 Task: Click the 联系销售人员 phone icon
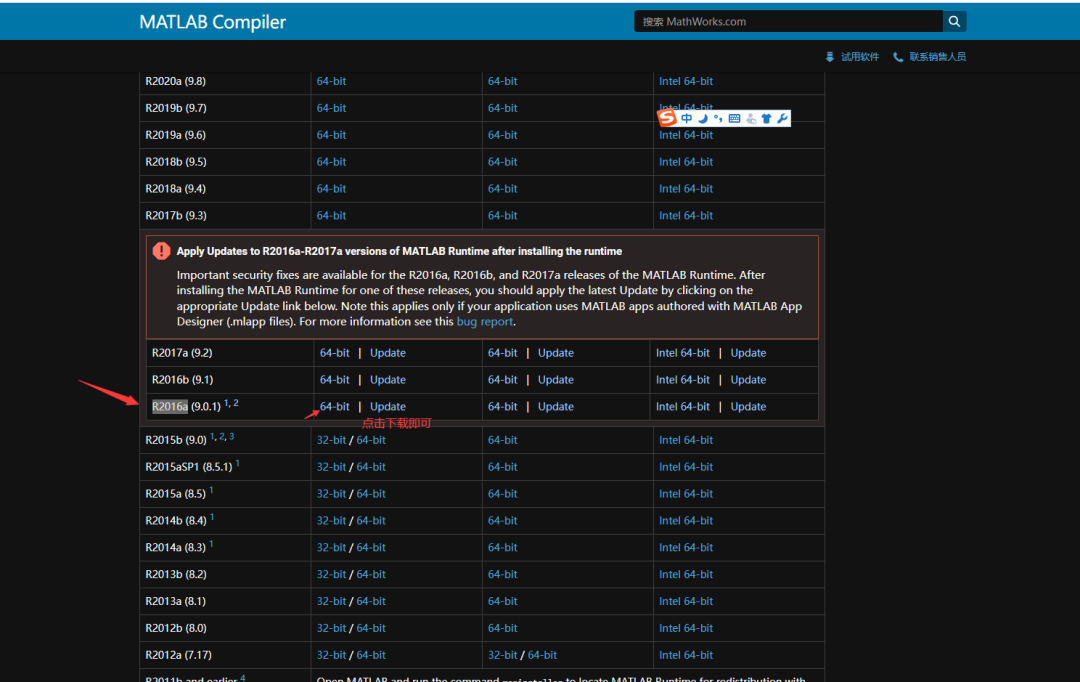(897, 57)
